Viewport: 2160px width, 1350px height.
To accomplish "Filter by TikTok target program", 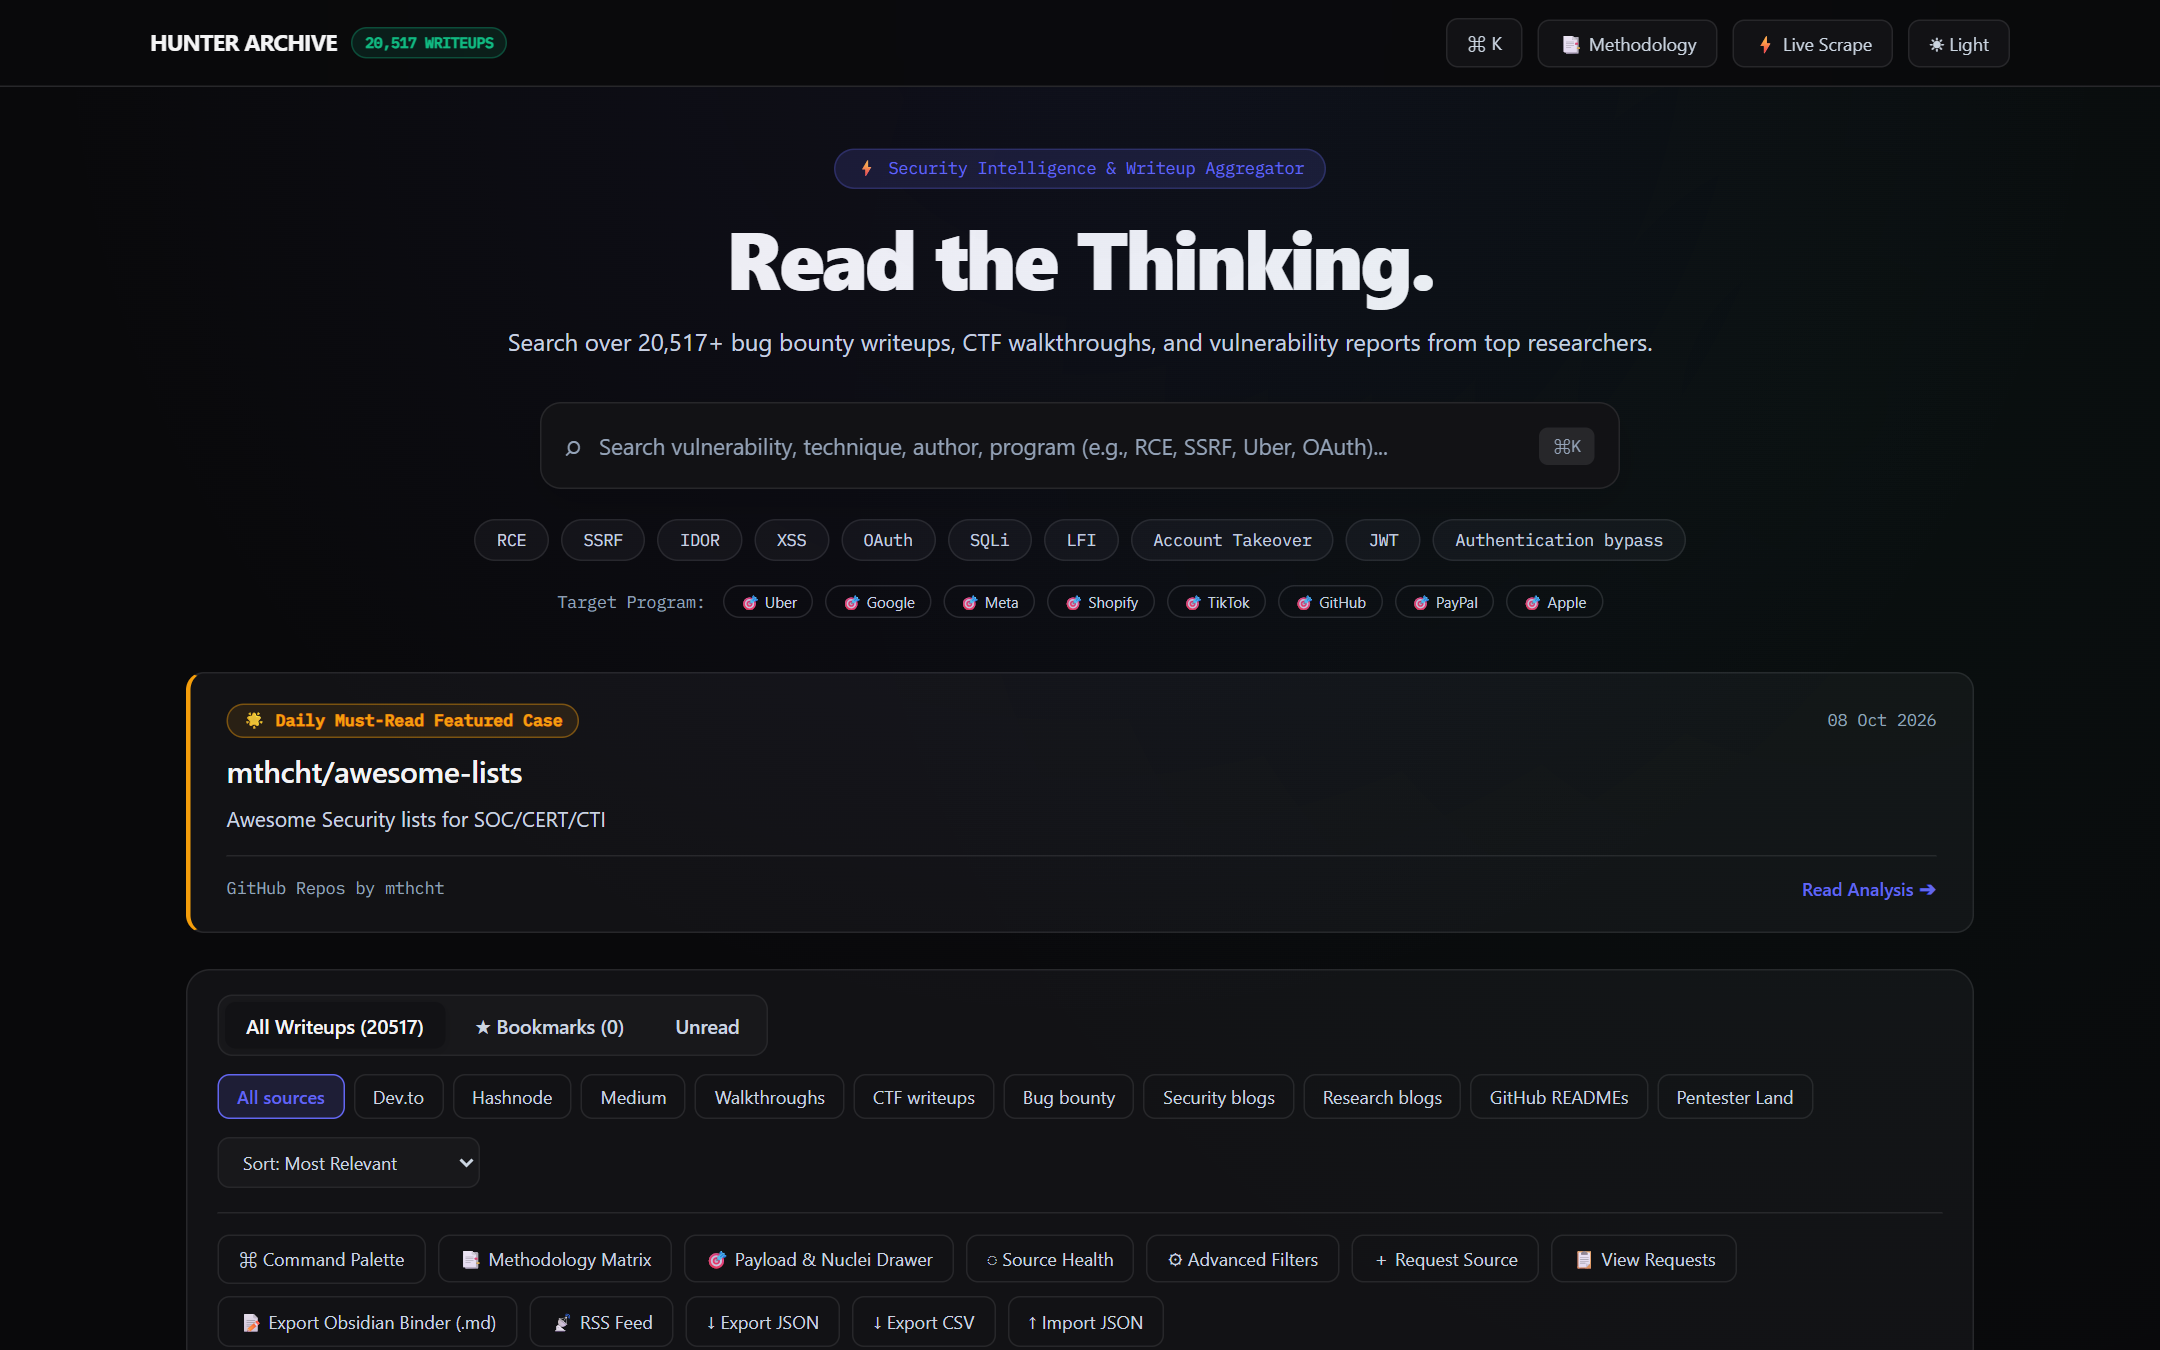I will click(1216, 602).
